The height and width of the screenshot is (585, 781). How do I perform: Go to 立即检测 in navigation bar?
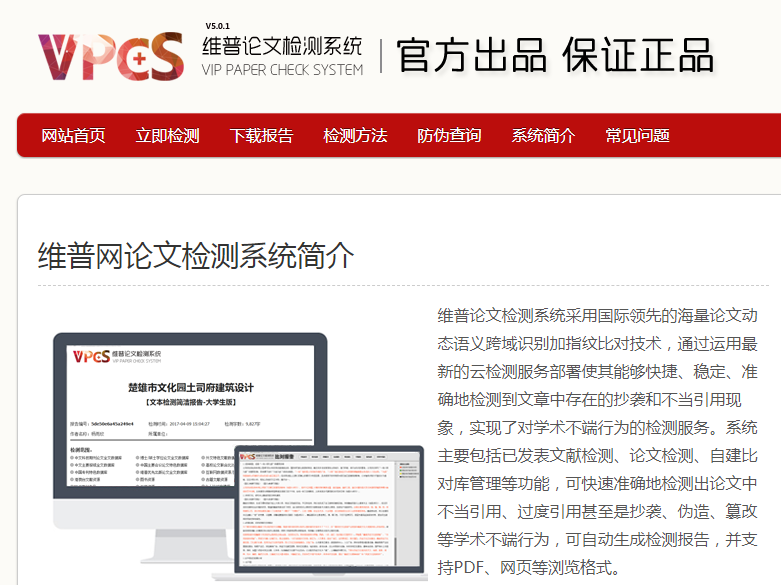(x=167, y=136)
